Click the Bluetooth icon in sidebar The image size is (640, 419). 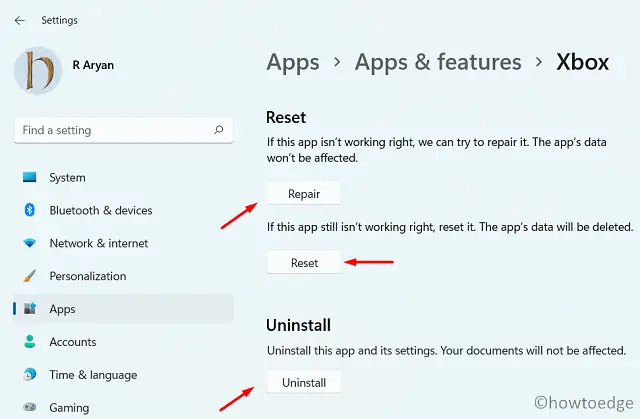coord(29,211)
